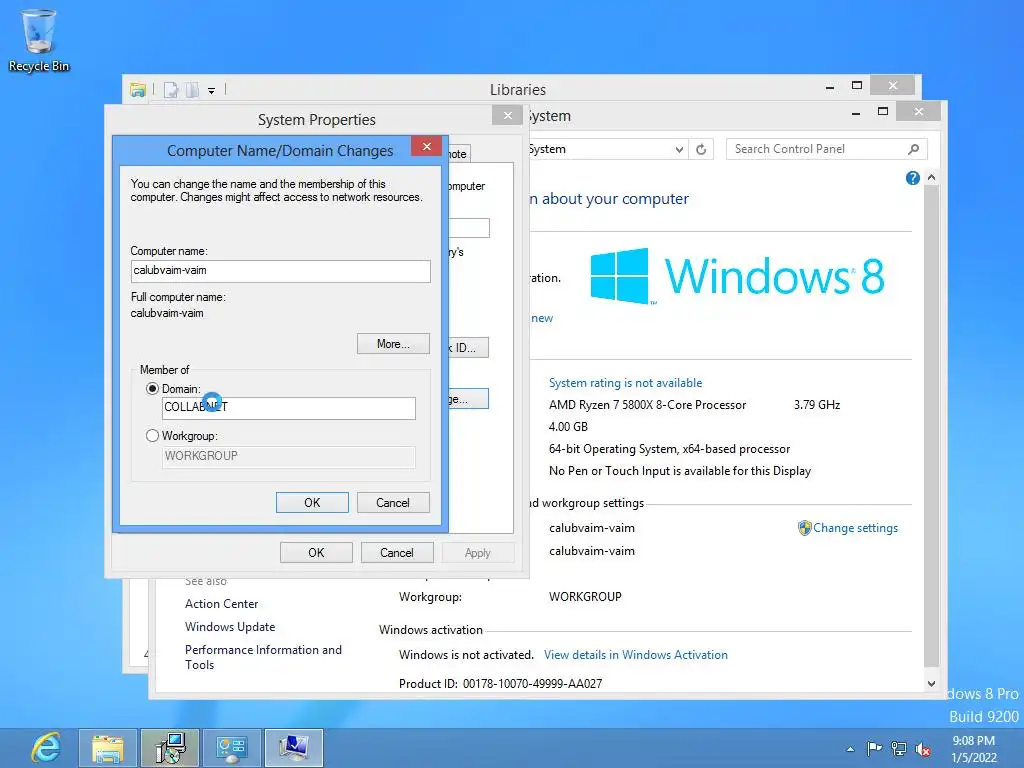
Task: Click the network setup taskbar icon
Action: (170, 748)
